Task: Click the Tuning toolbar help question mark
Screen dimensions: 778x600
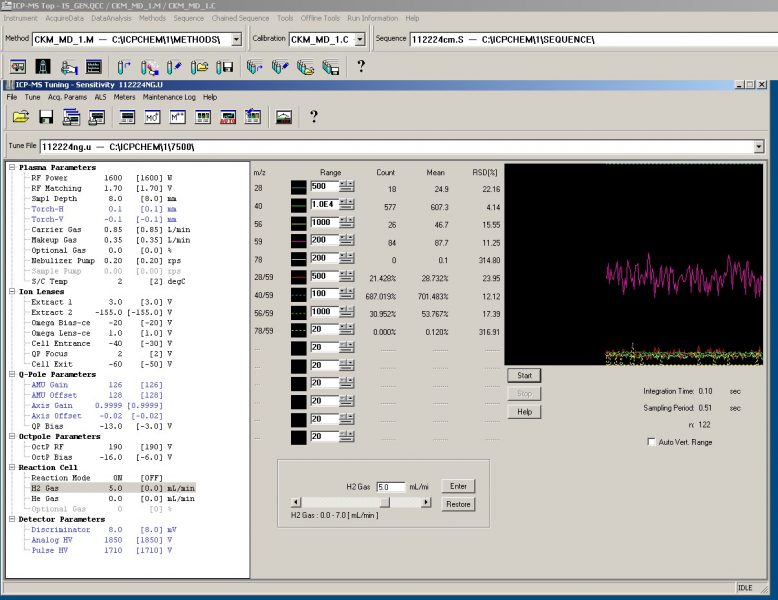Action: pos(314,117)
